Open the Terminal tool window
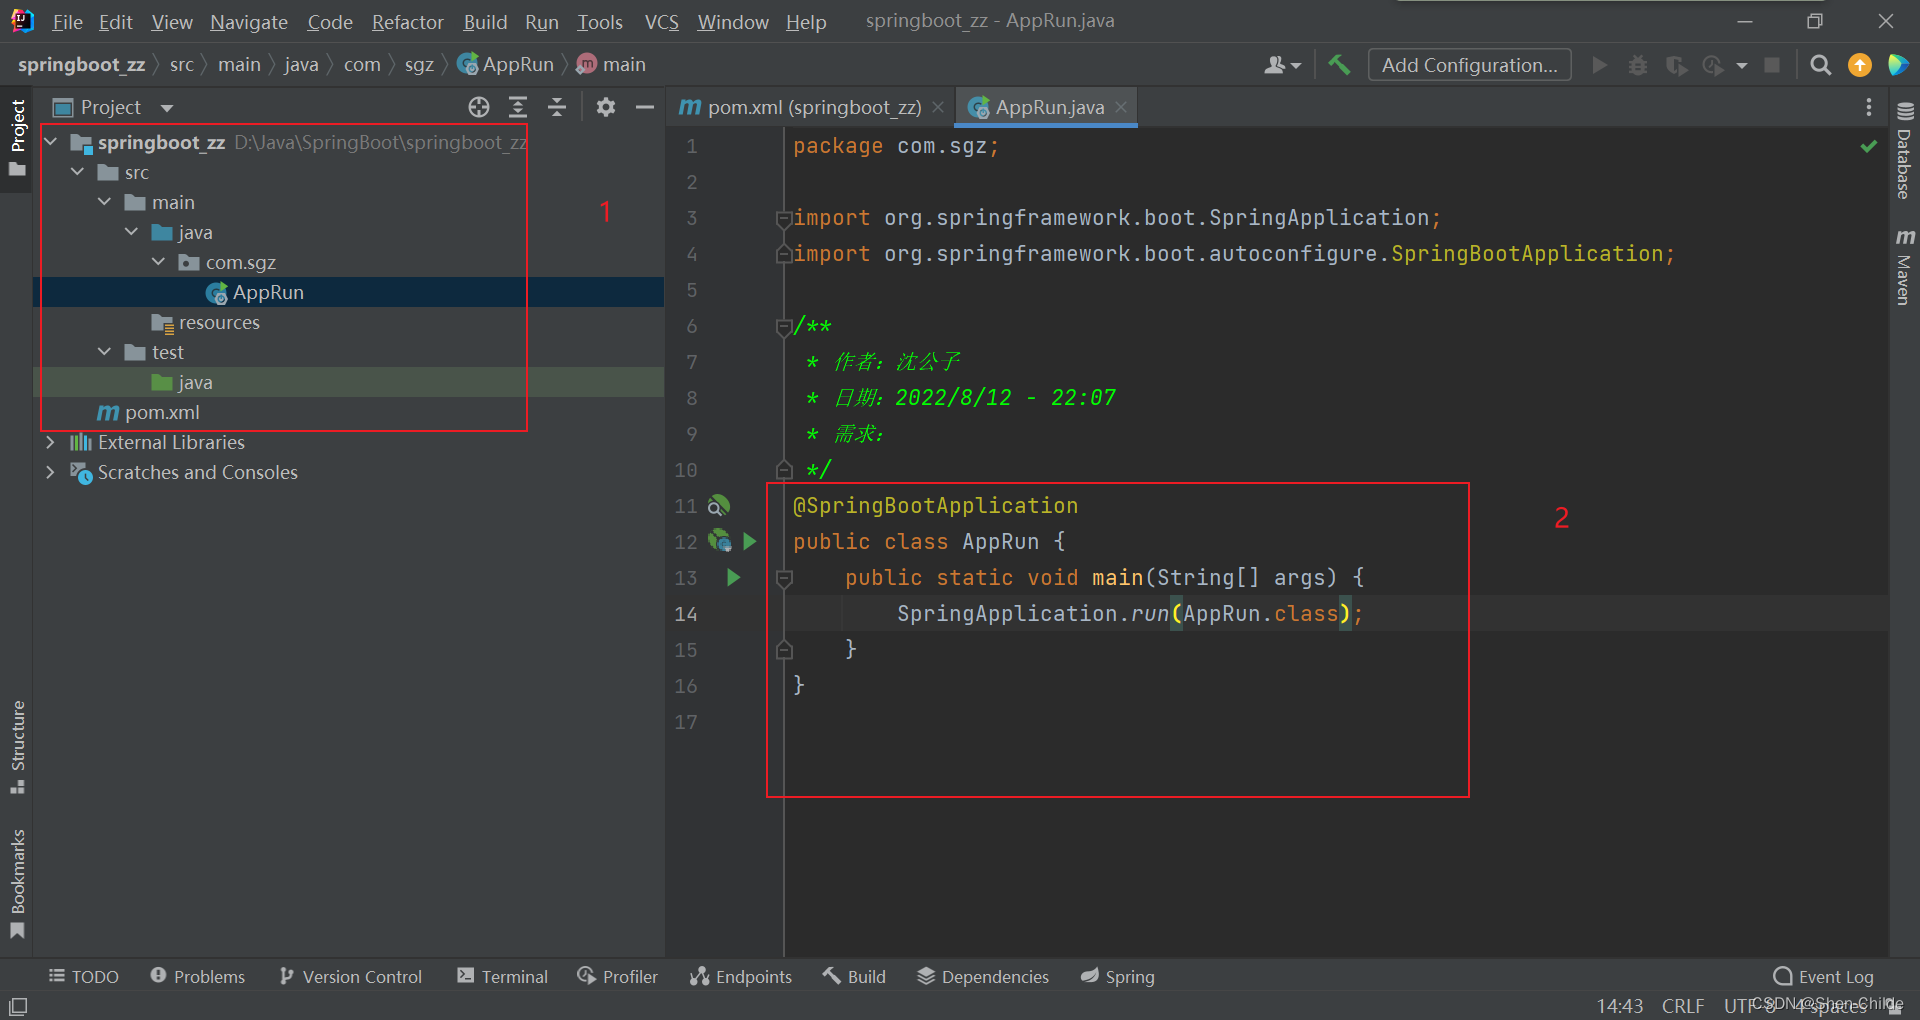This screenshot has height=1020, width=1920. click(x=502, y=976)
